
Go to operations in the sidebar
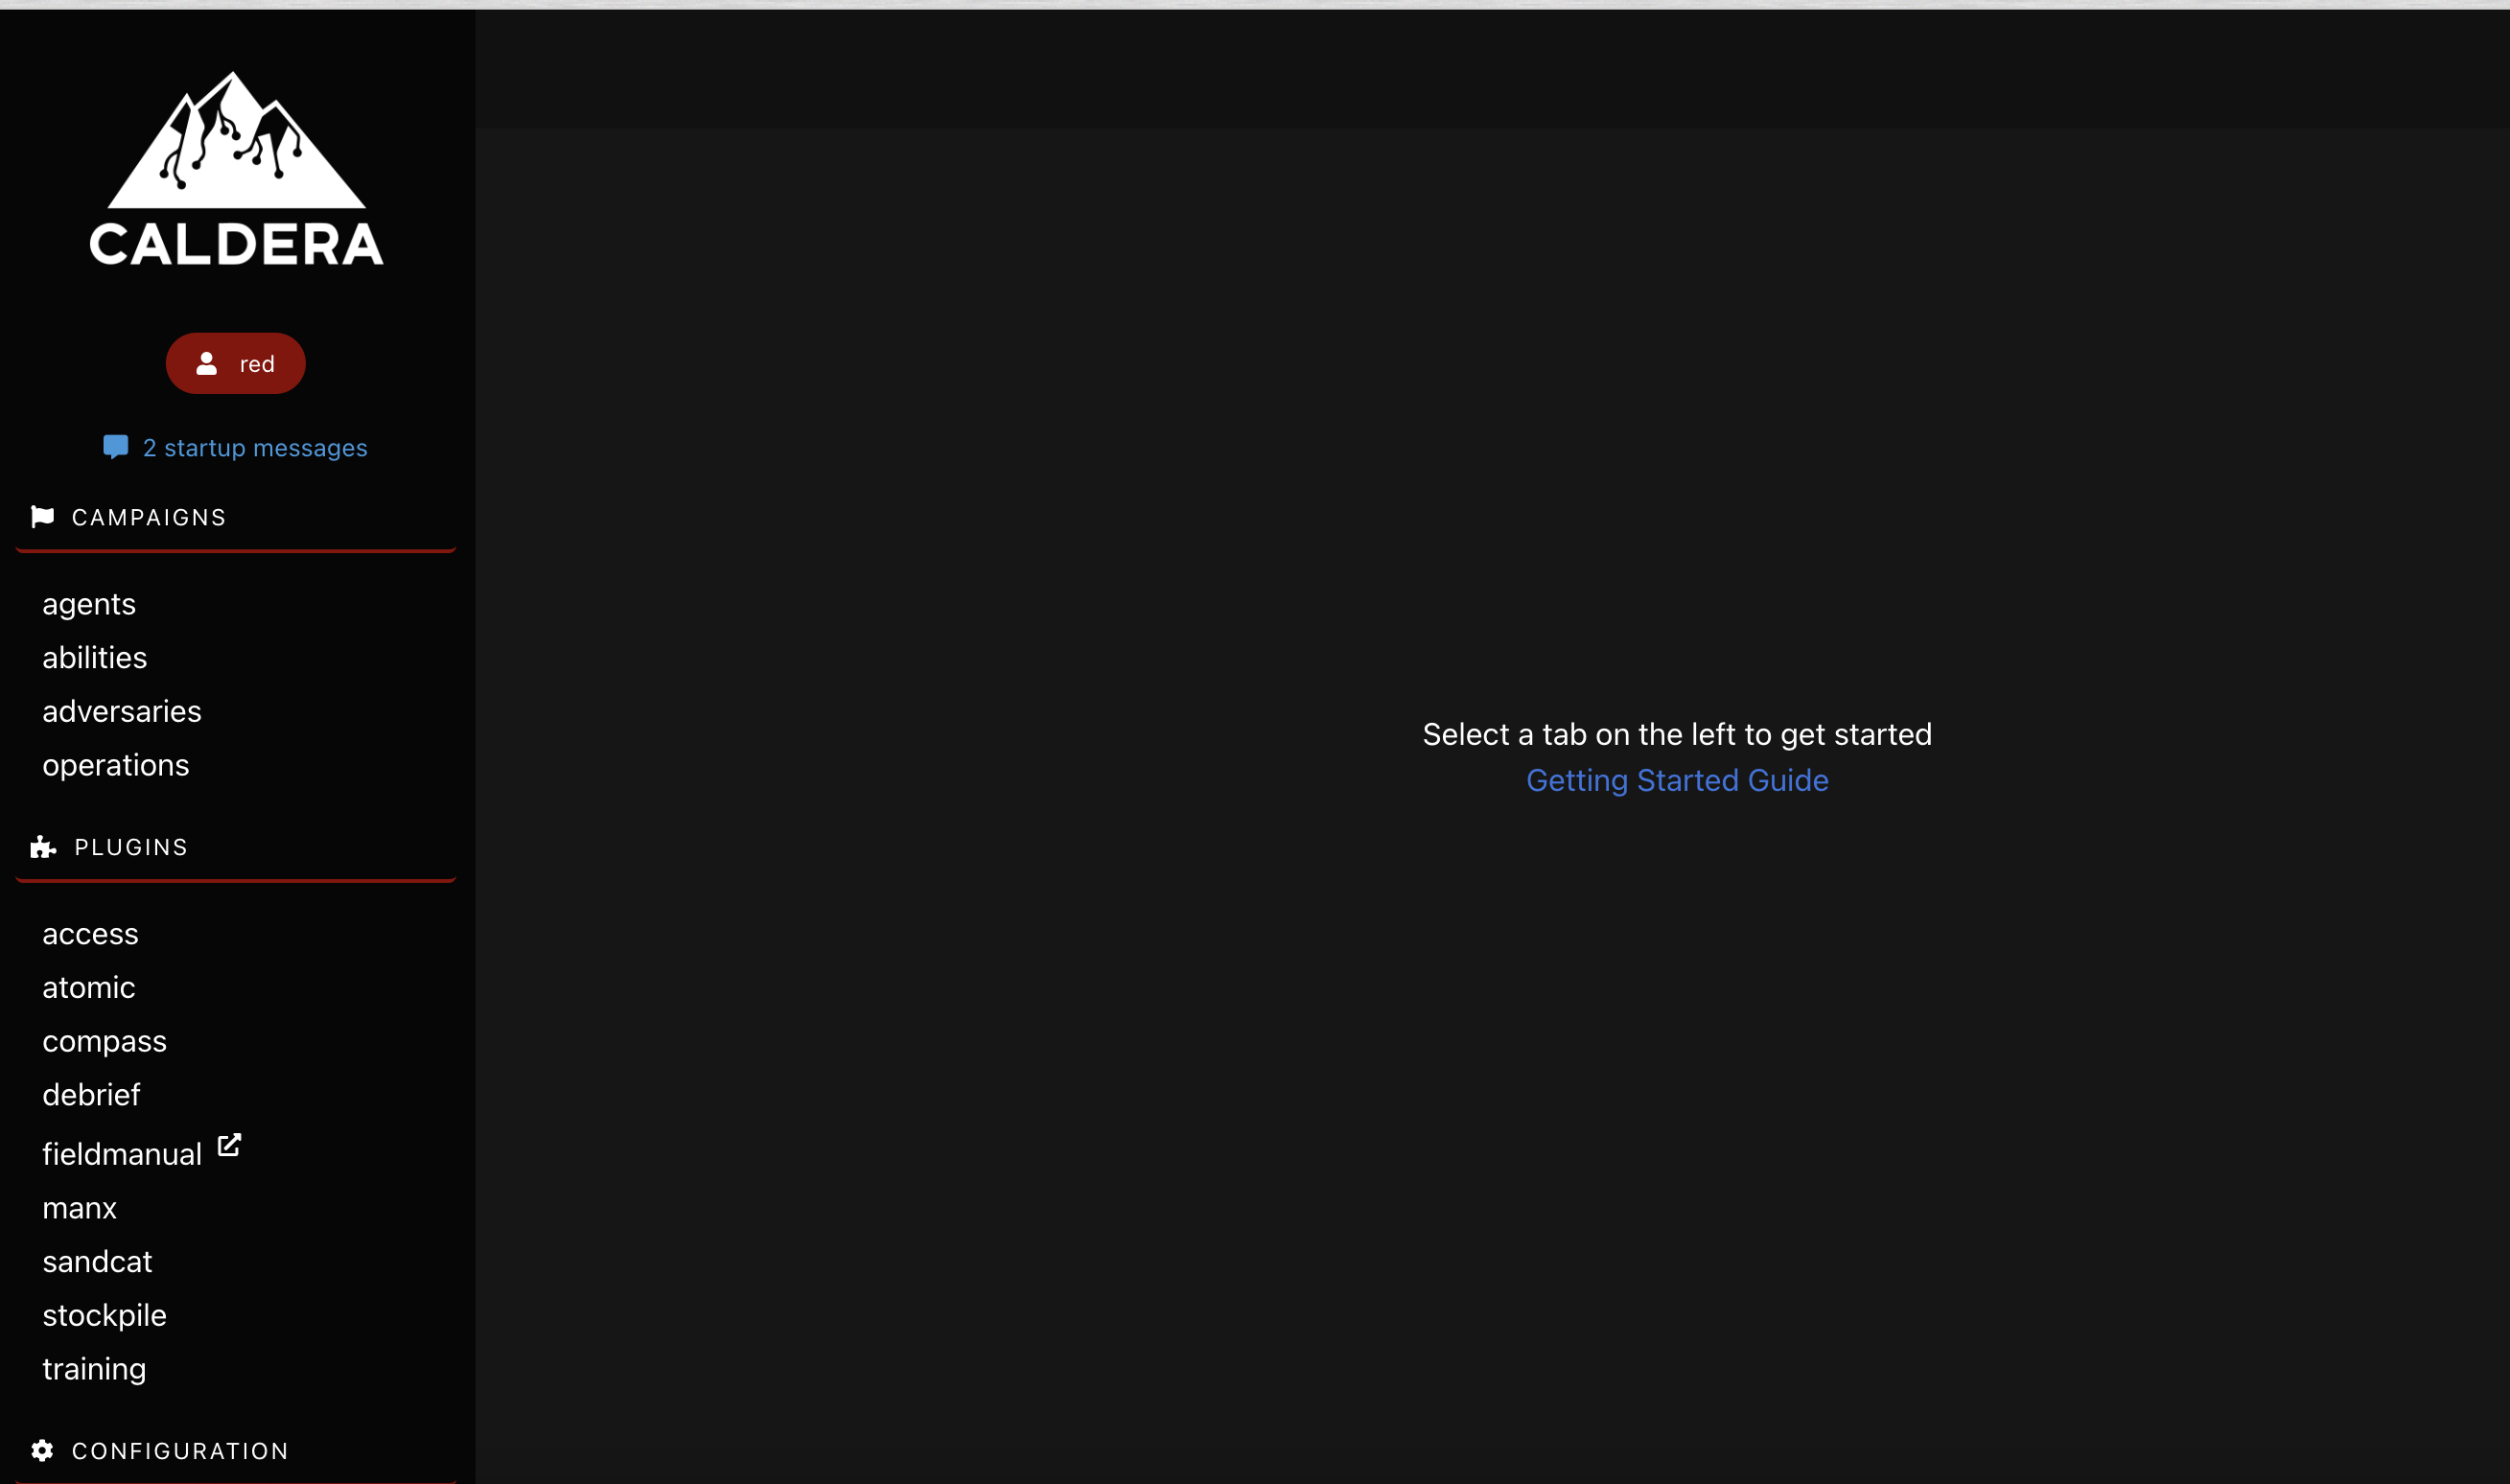pyautogui.click(x=116, y=765)
